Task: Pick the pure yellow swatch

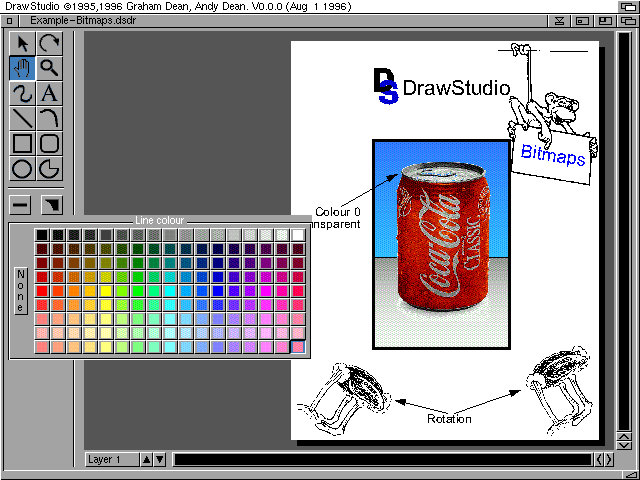Action: pyautogui.click(x=106, y=291)
